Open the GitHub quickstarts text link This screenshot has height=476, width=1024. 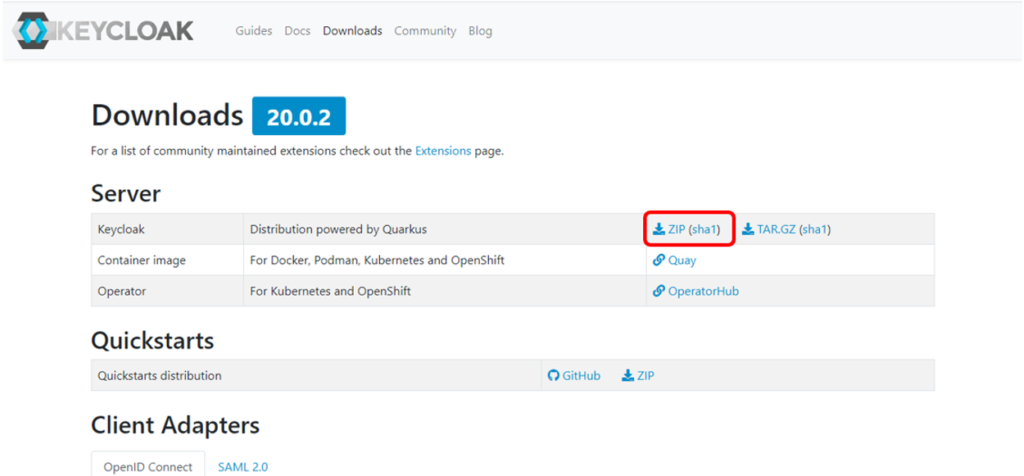click(581, 376)
